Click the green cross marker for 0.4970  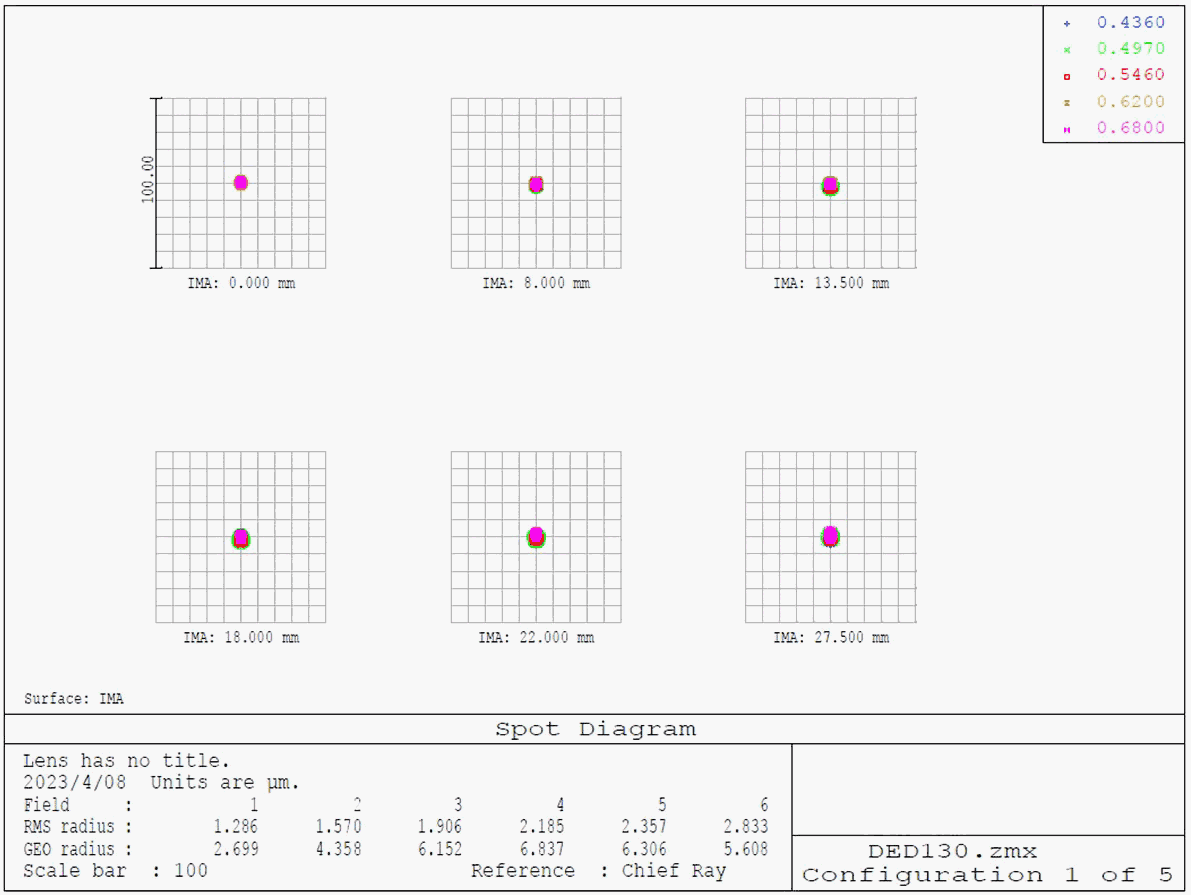(1067, 49)
